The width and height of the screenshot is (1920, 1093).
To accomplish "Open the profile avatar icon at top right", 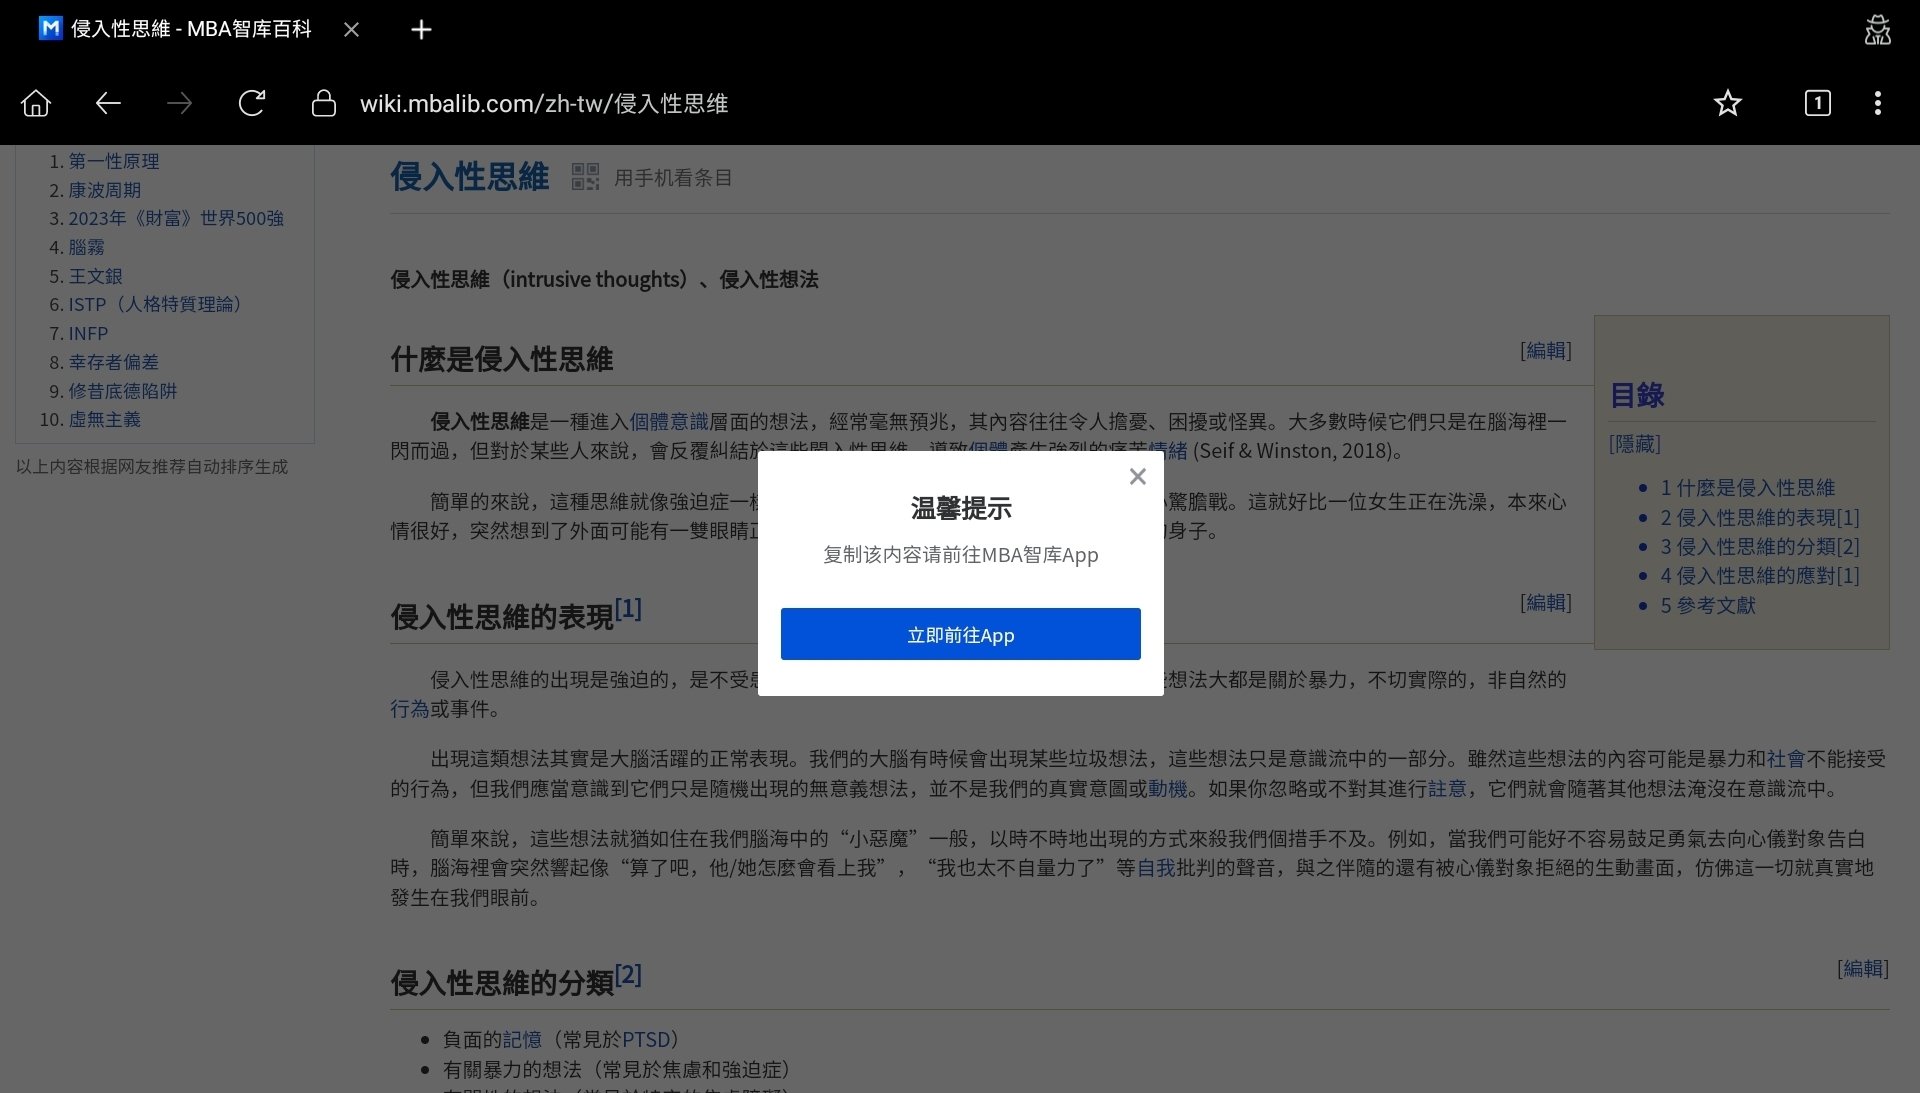I will tap(1878, 29).
